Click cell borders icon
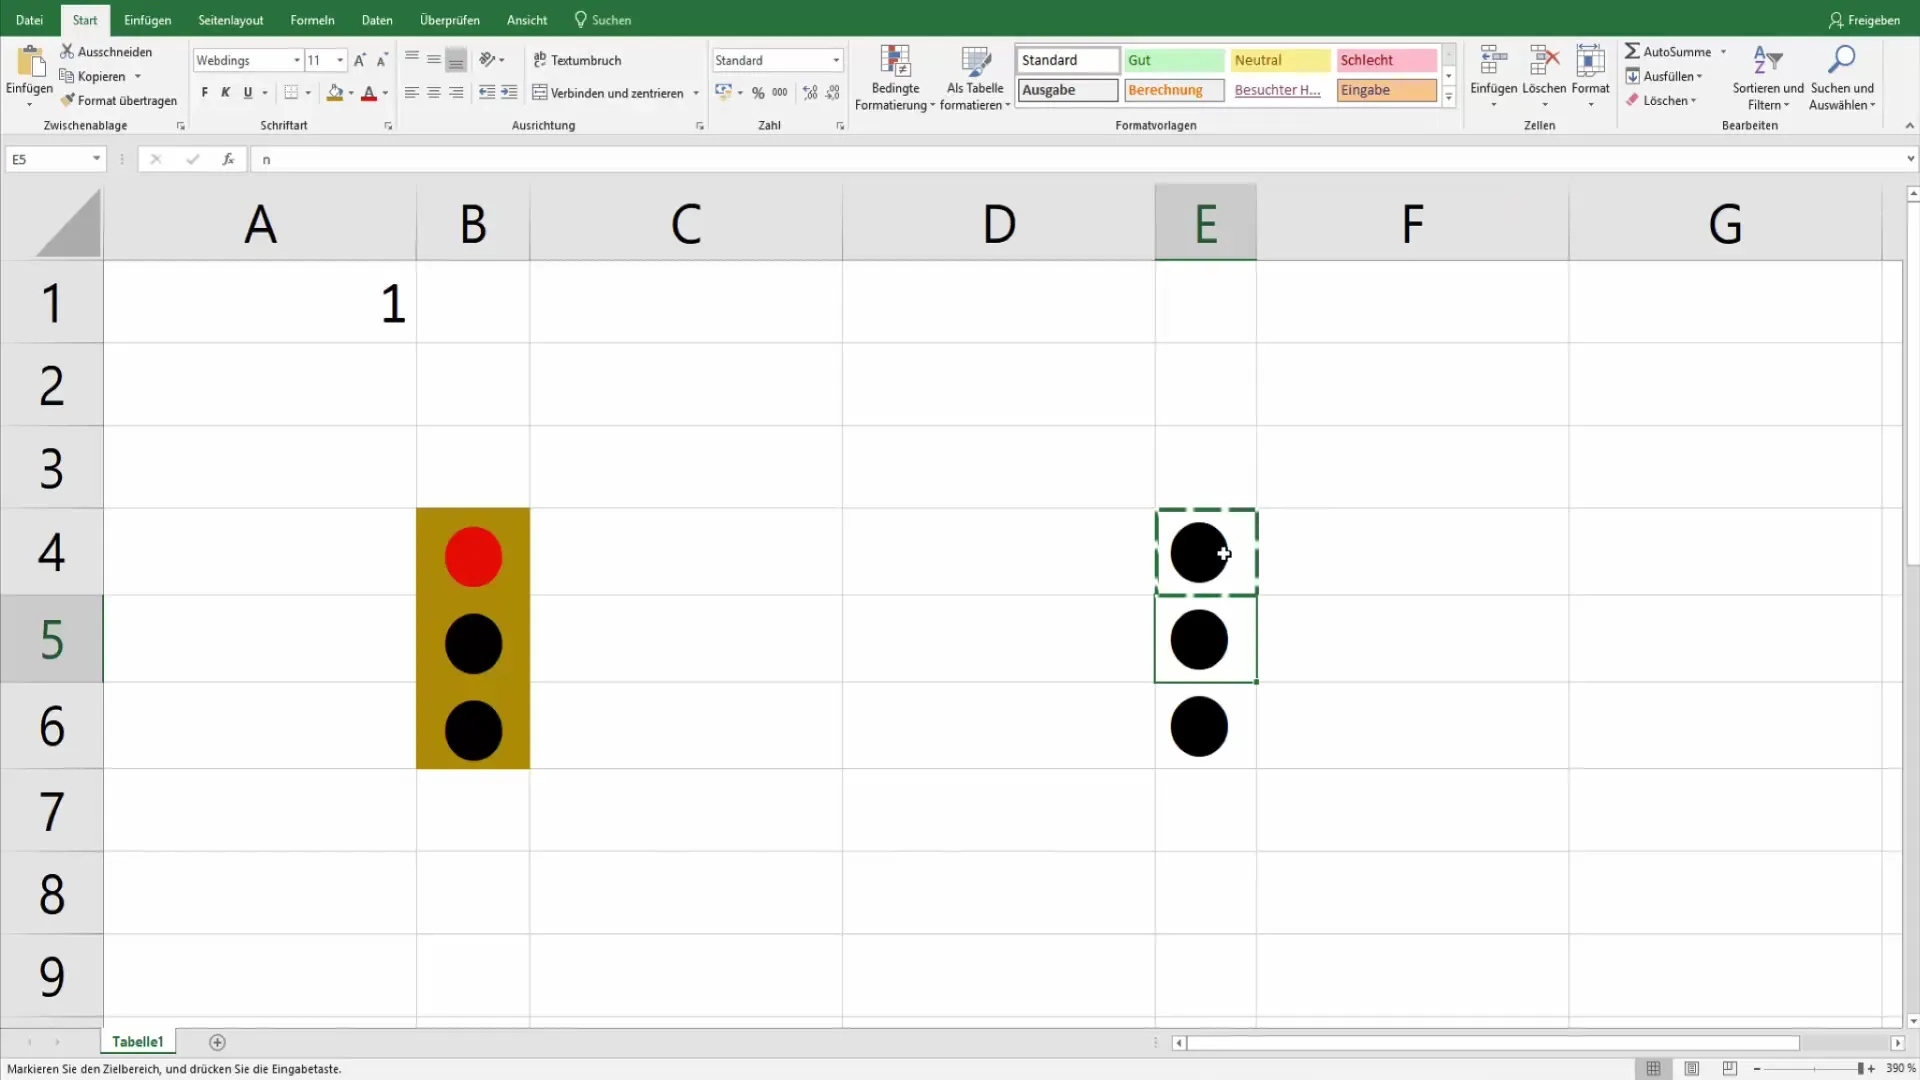1920x1080 pixels. pyautogui.click(x=291, y=93)
